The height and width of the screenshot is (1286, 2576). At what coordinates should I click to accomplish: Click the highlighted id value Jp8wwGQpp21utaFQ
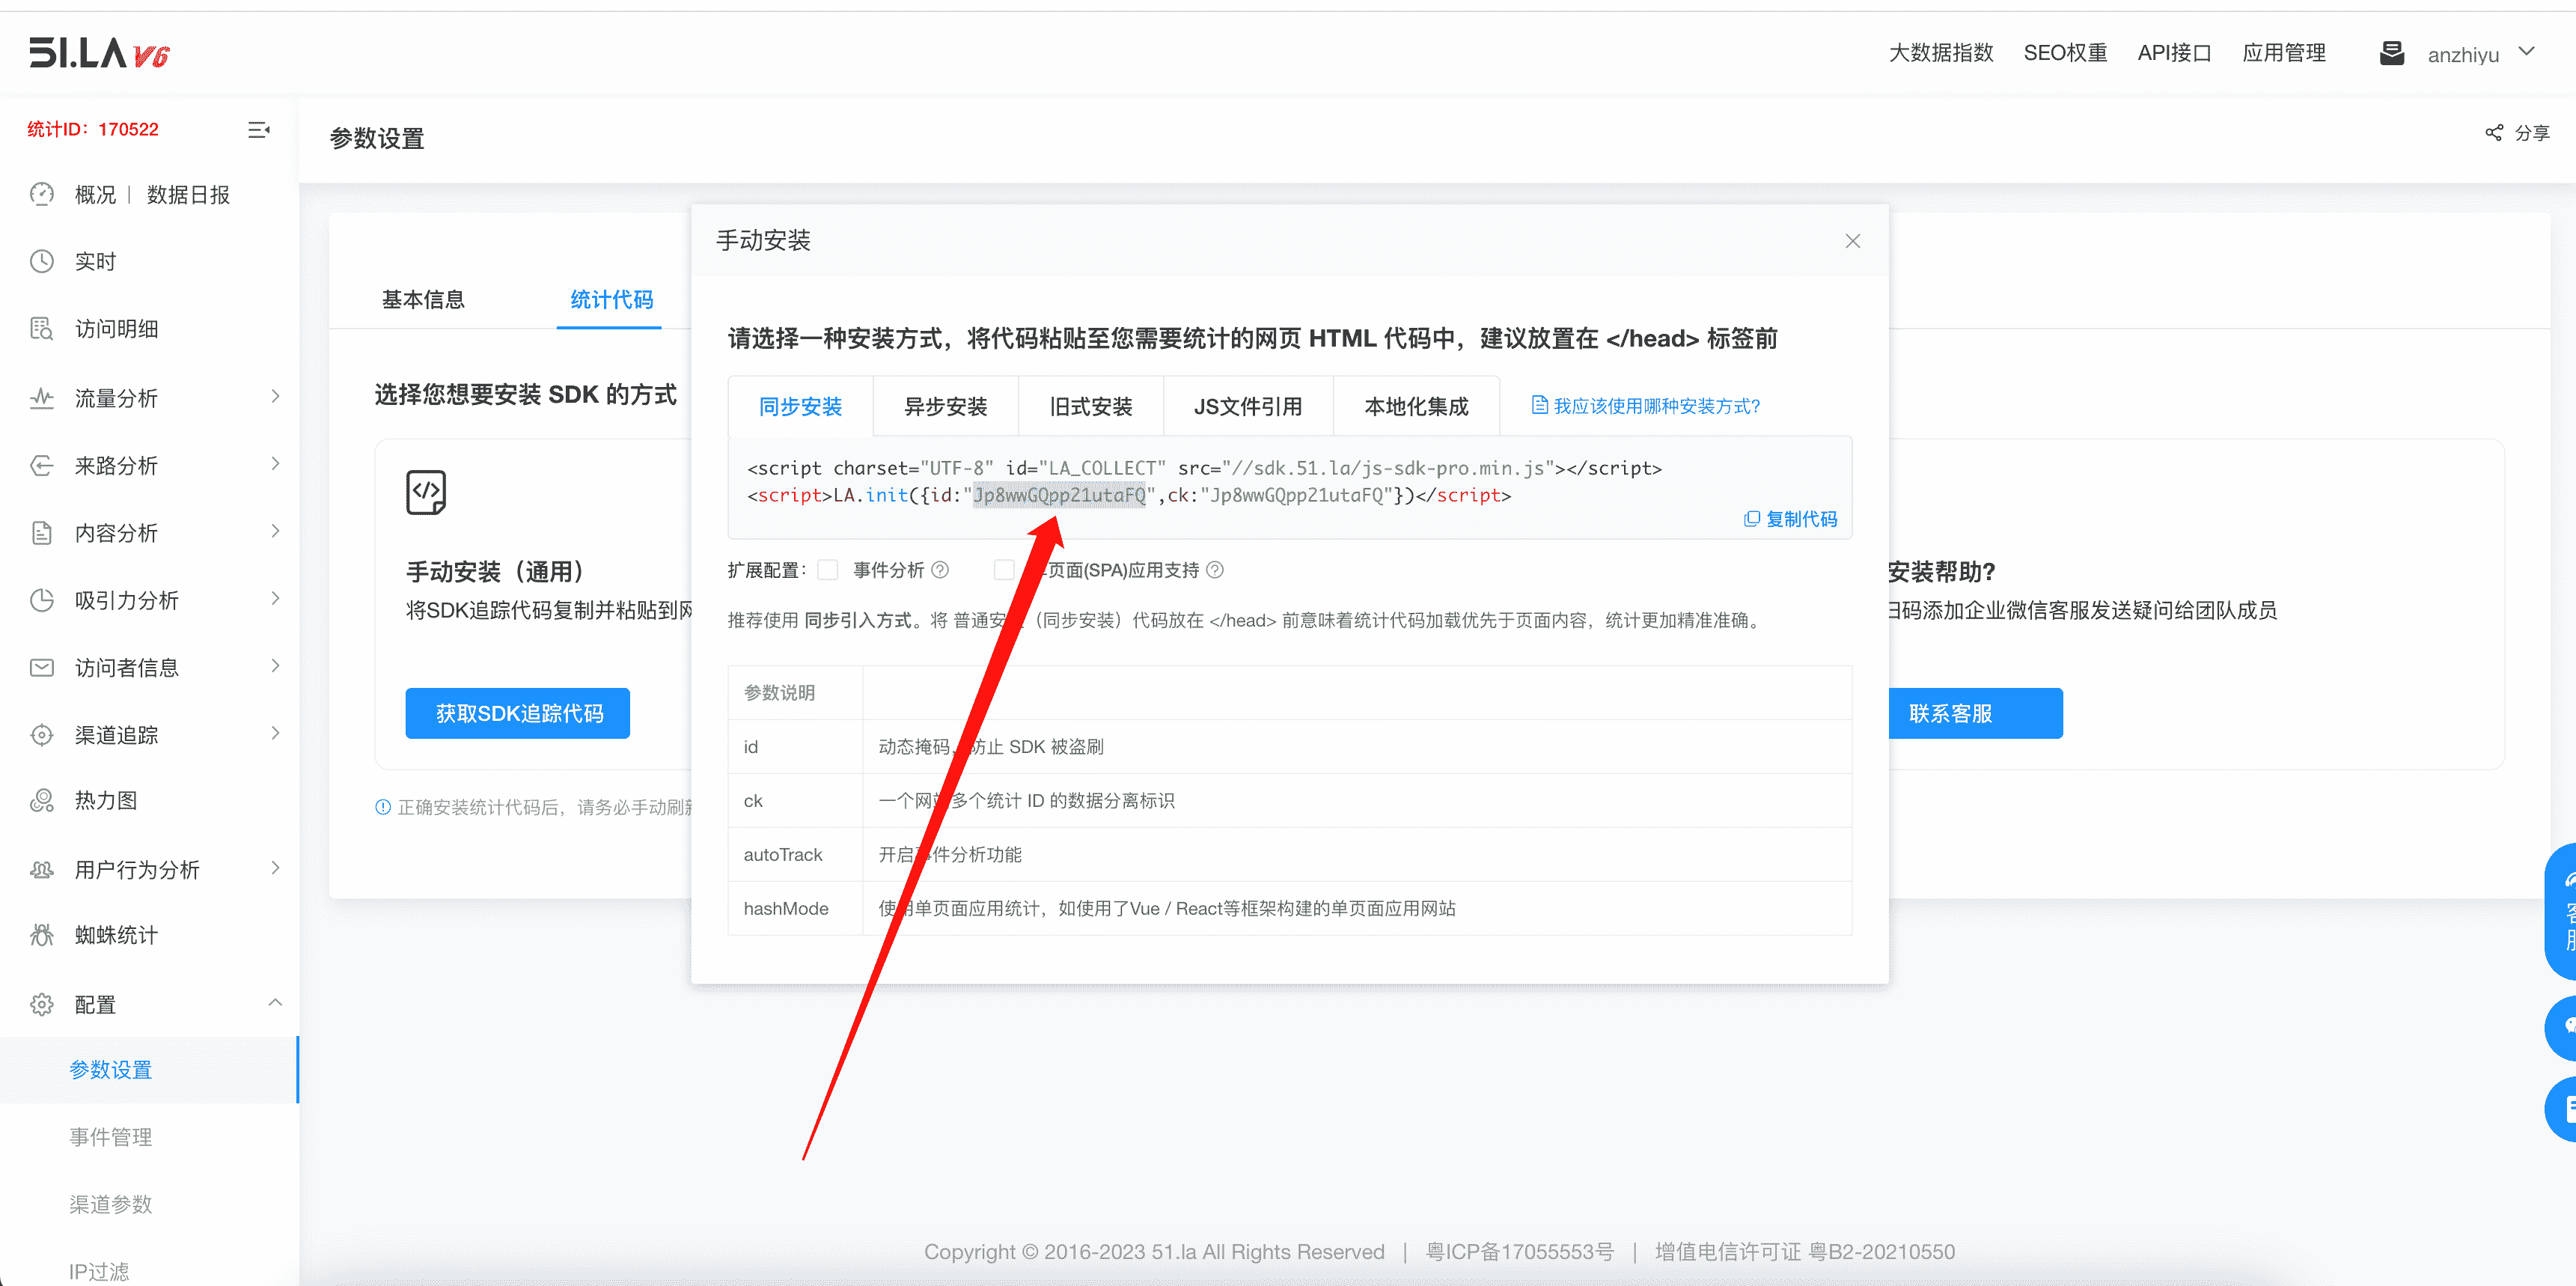click(1059, 495)
